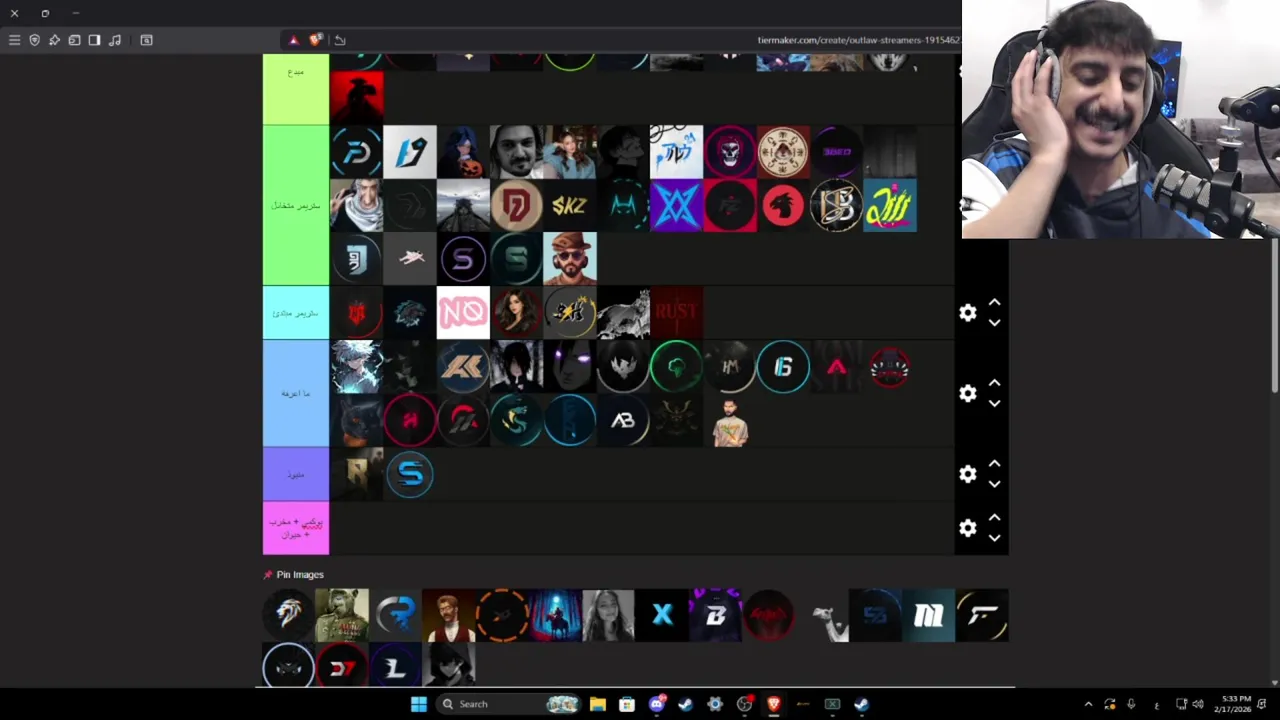This screenshot has height=720, width=1280.
Task: Open the browser hamburger menu
Action: 14,40
